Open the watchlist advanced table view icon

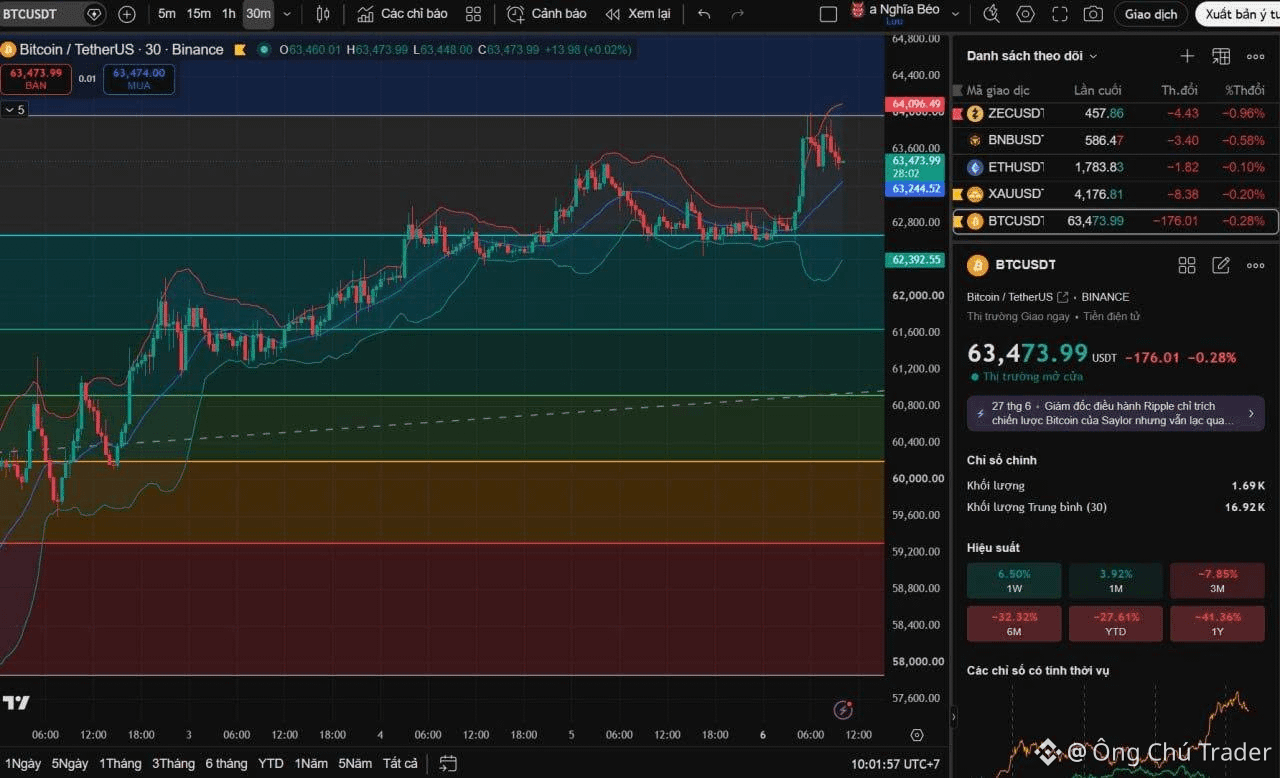tap(1221, 56)
